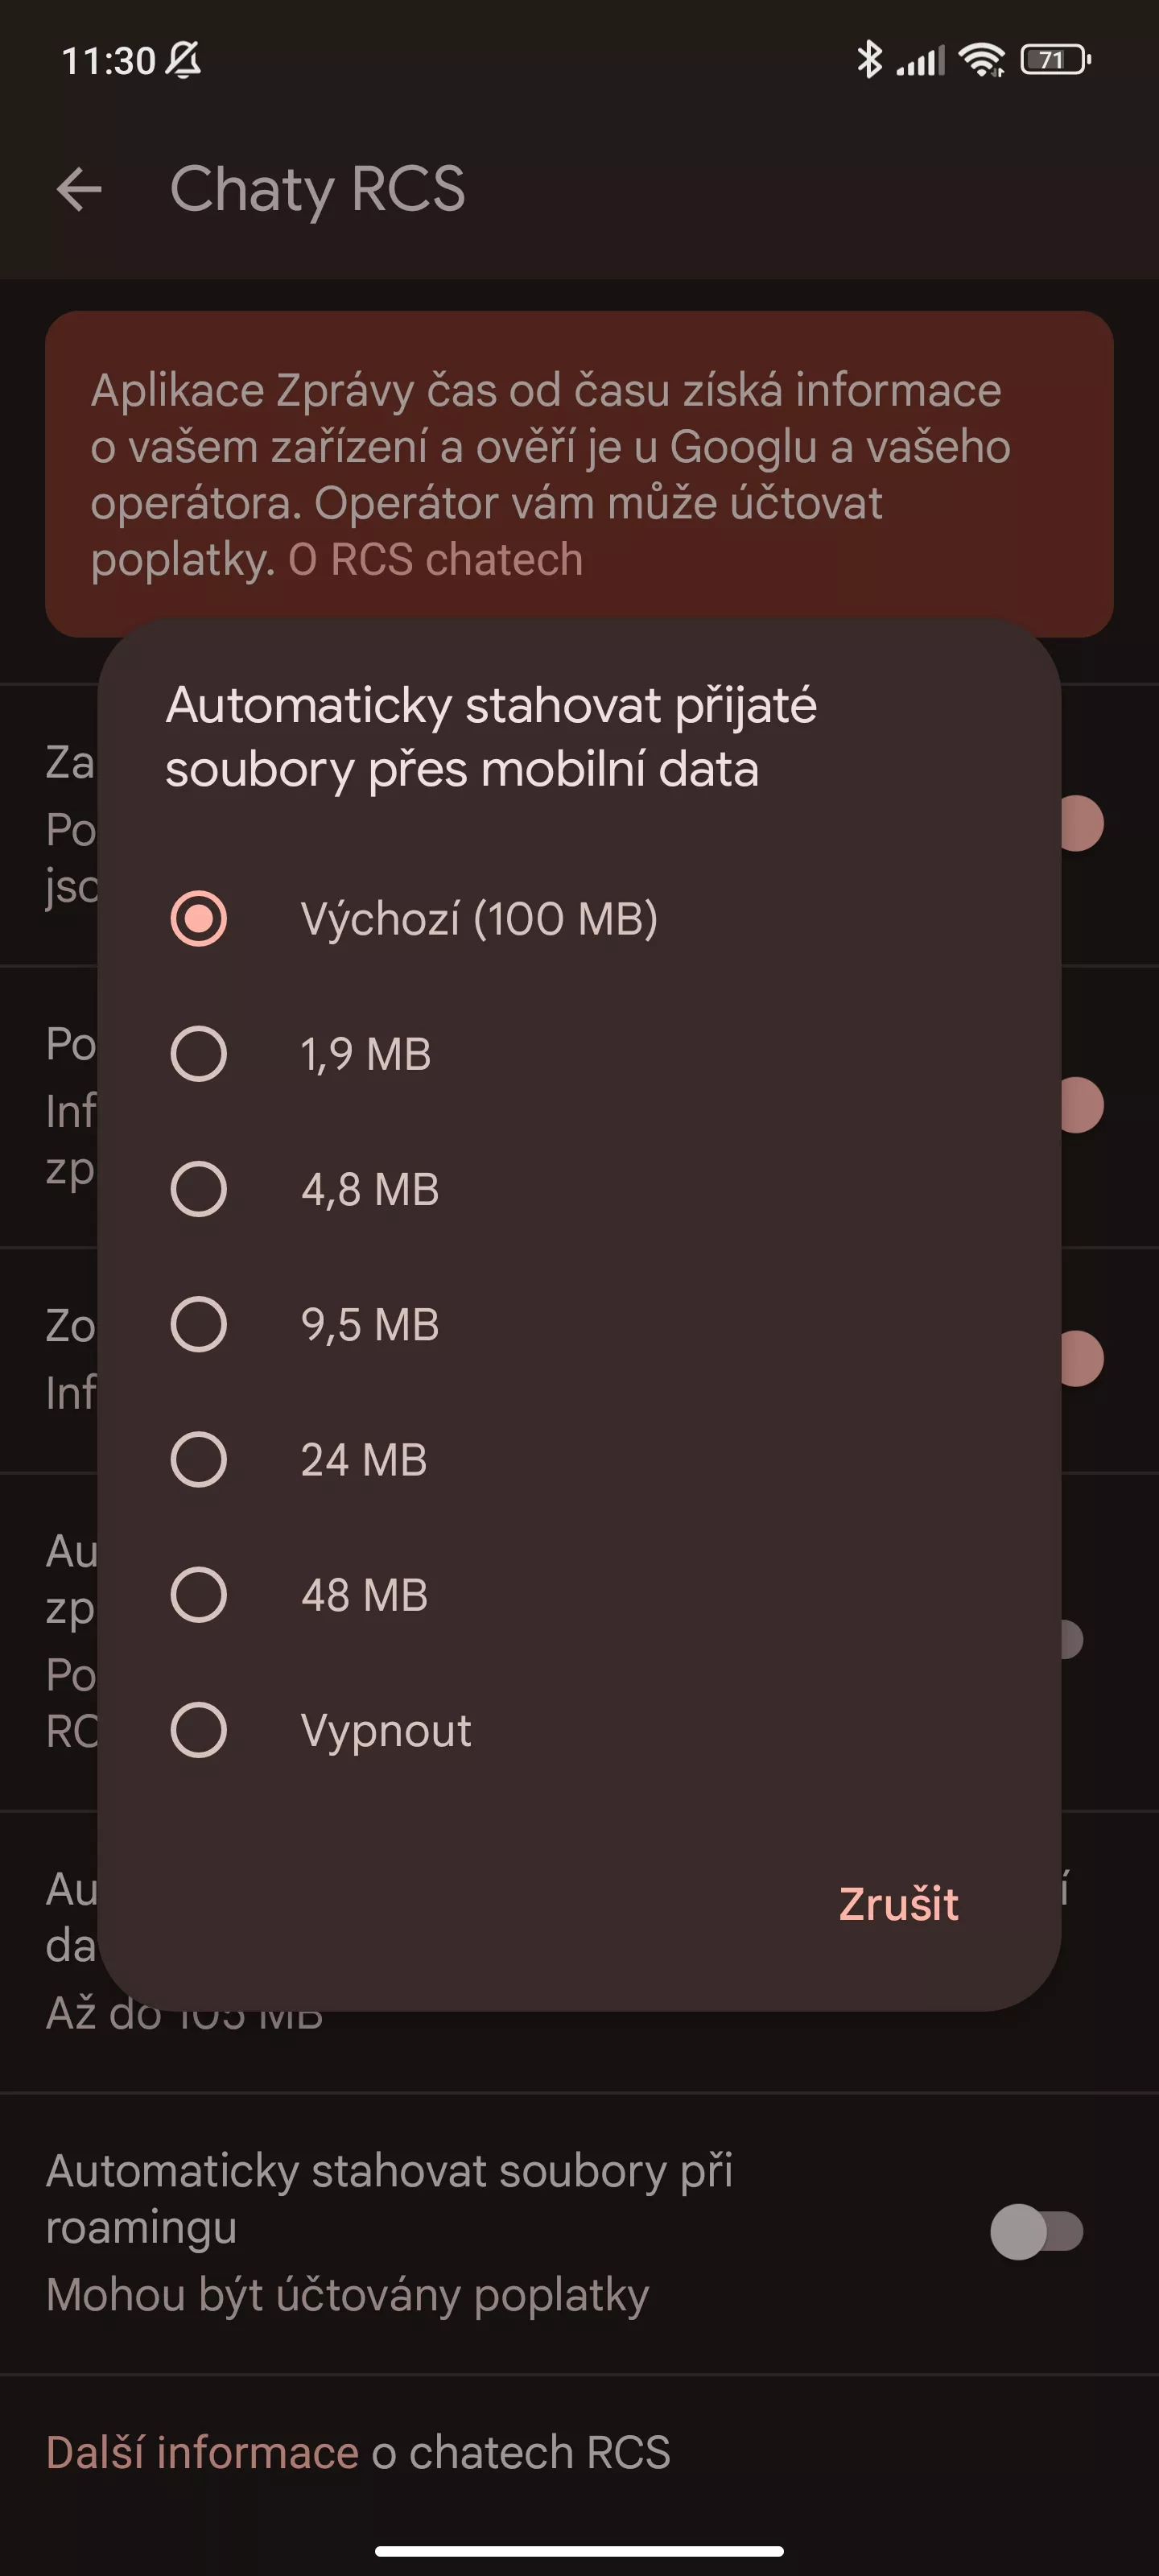
Task: Tap the Zrušit button
Action: pos(898,1903)
